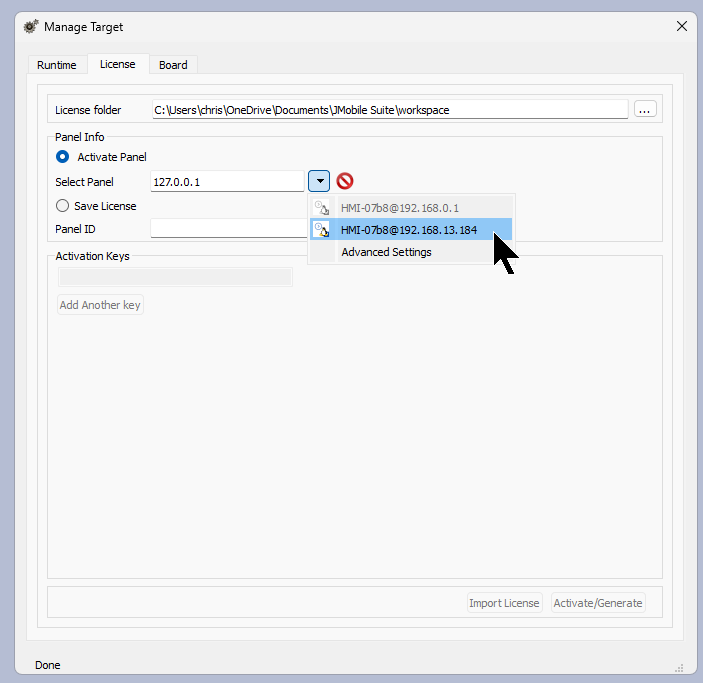This screenshot has height=683, width=703.
Task: Close the Manage Target dialog
Action: pyautogui.click(x=681, y=26)
